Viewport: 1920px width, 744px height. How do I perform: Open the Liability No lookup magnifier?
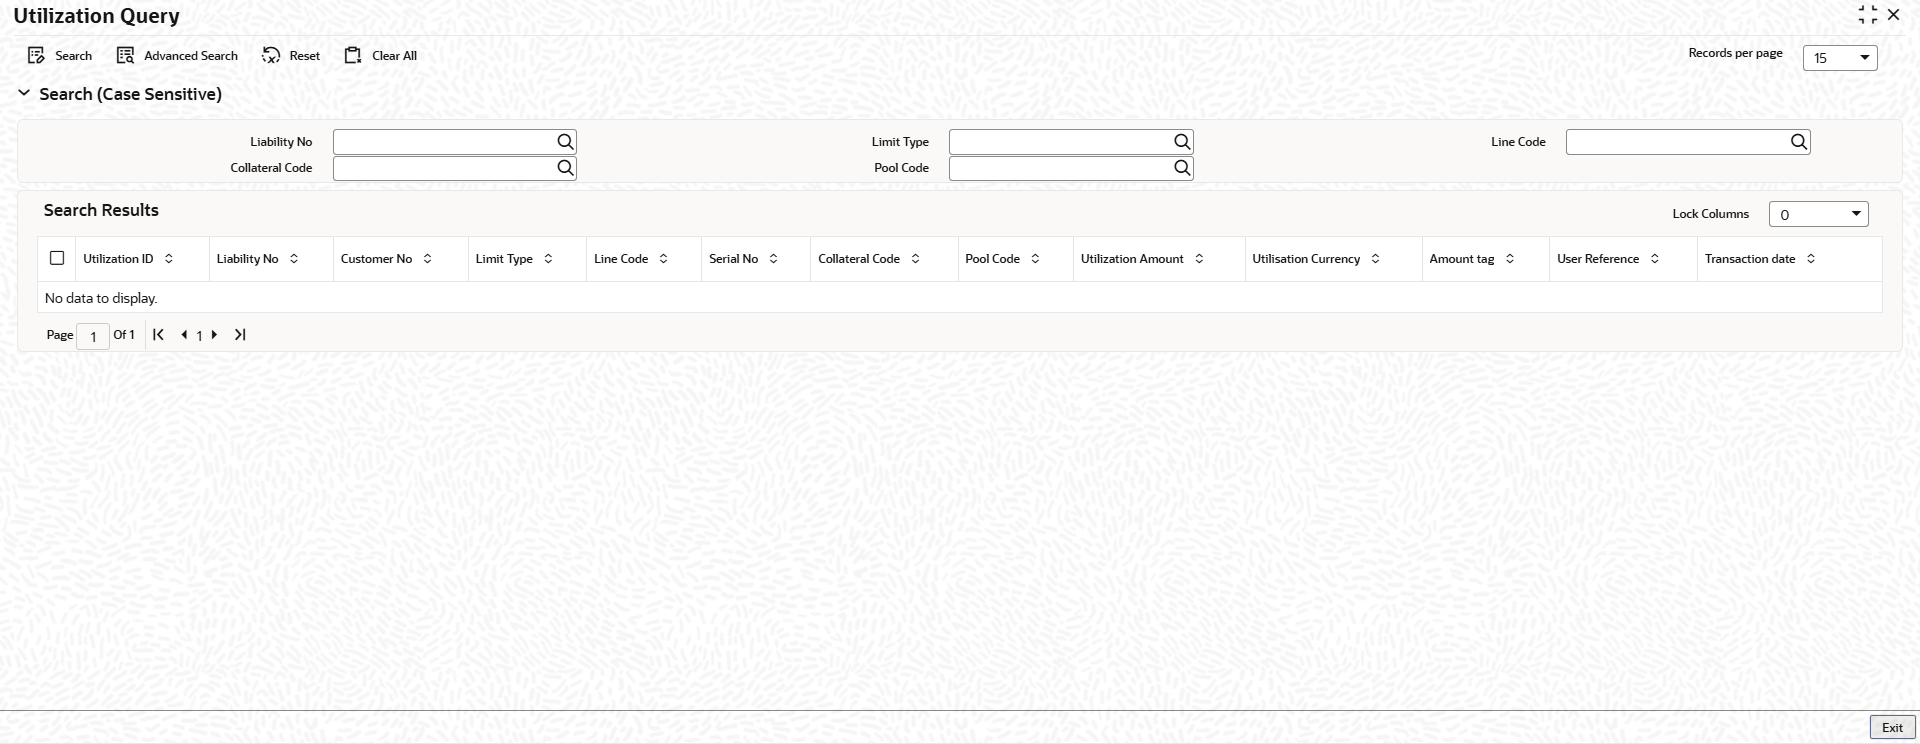565,142
